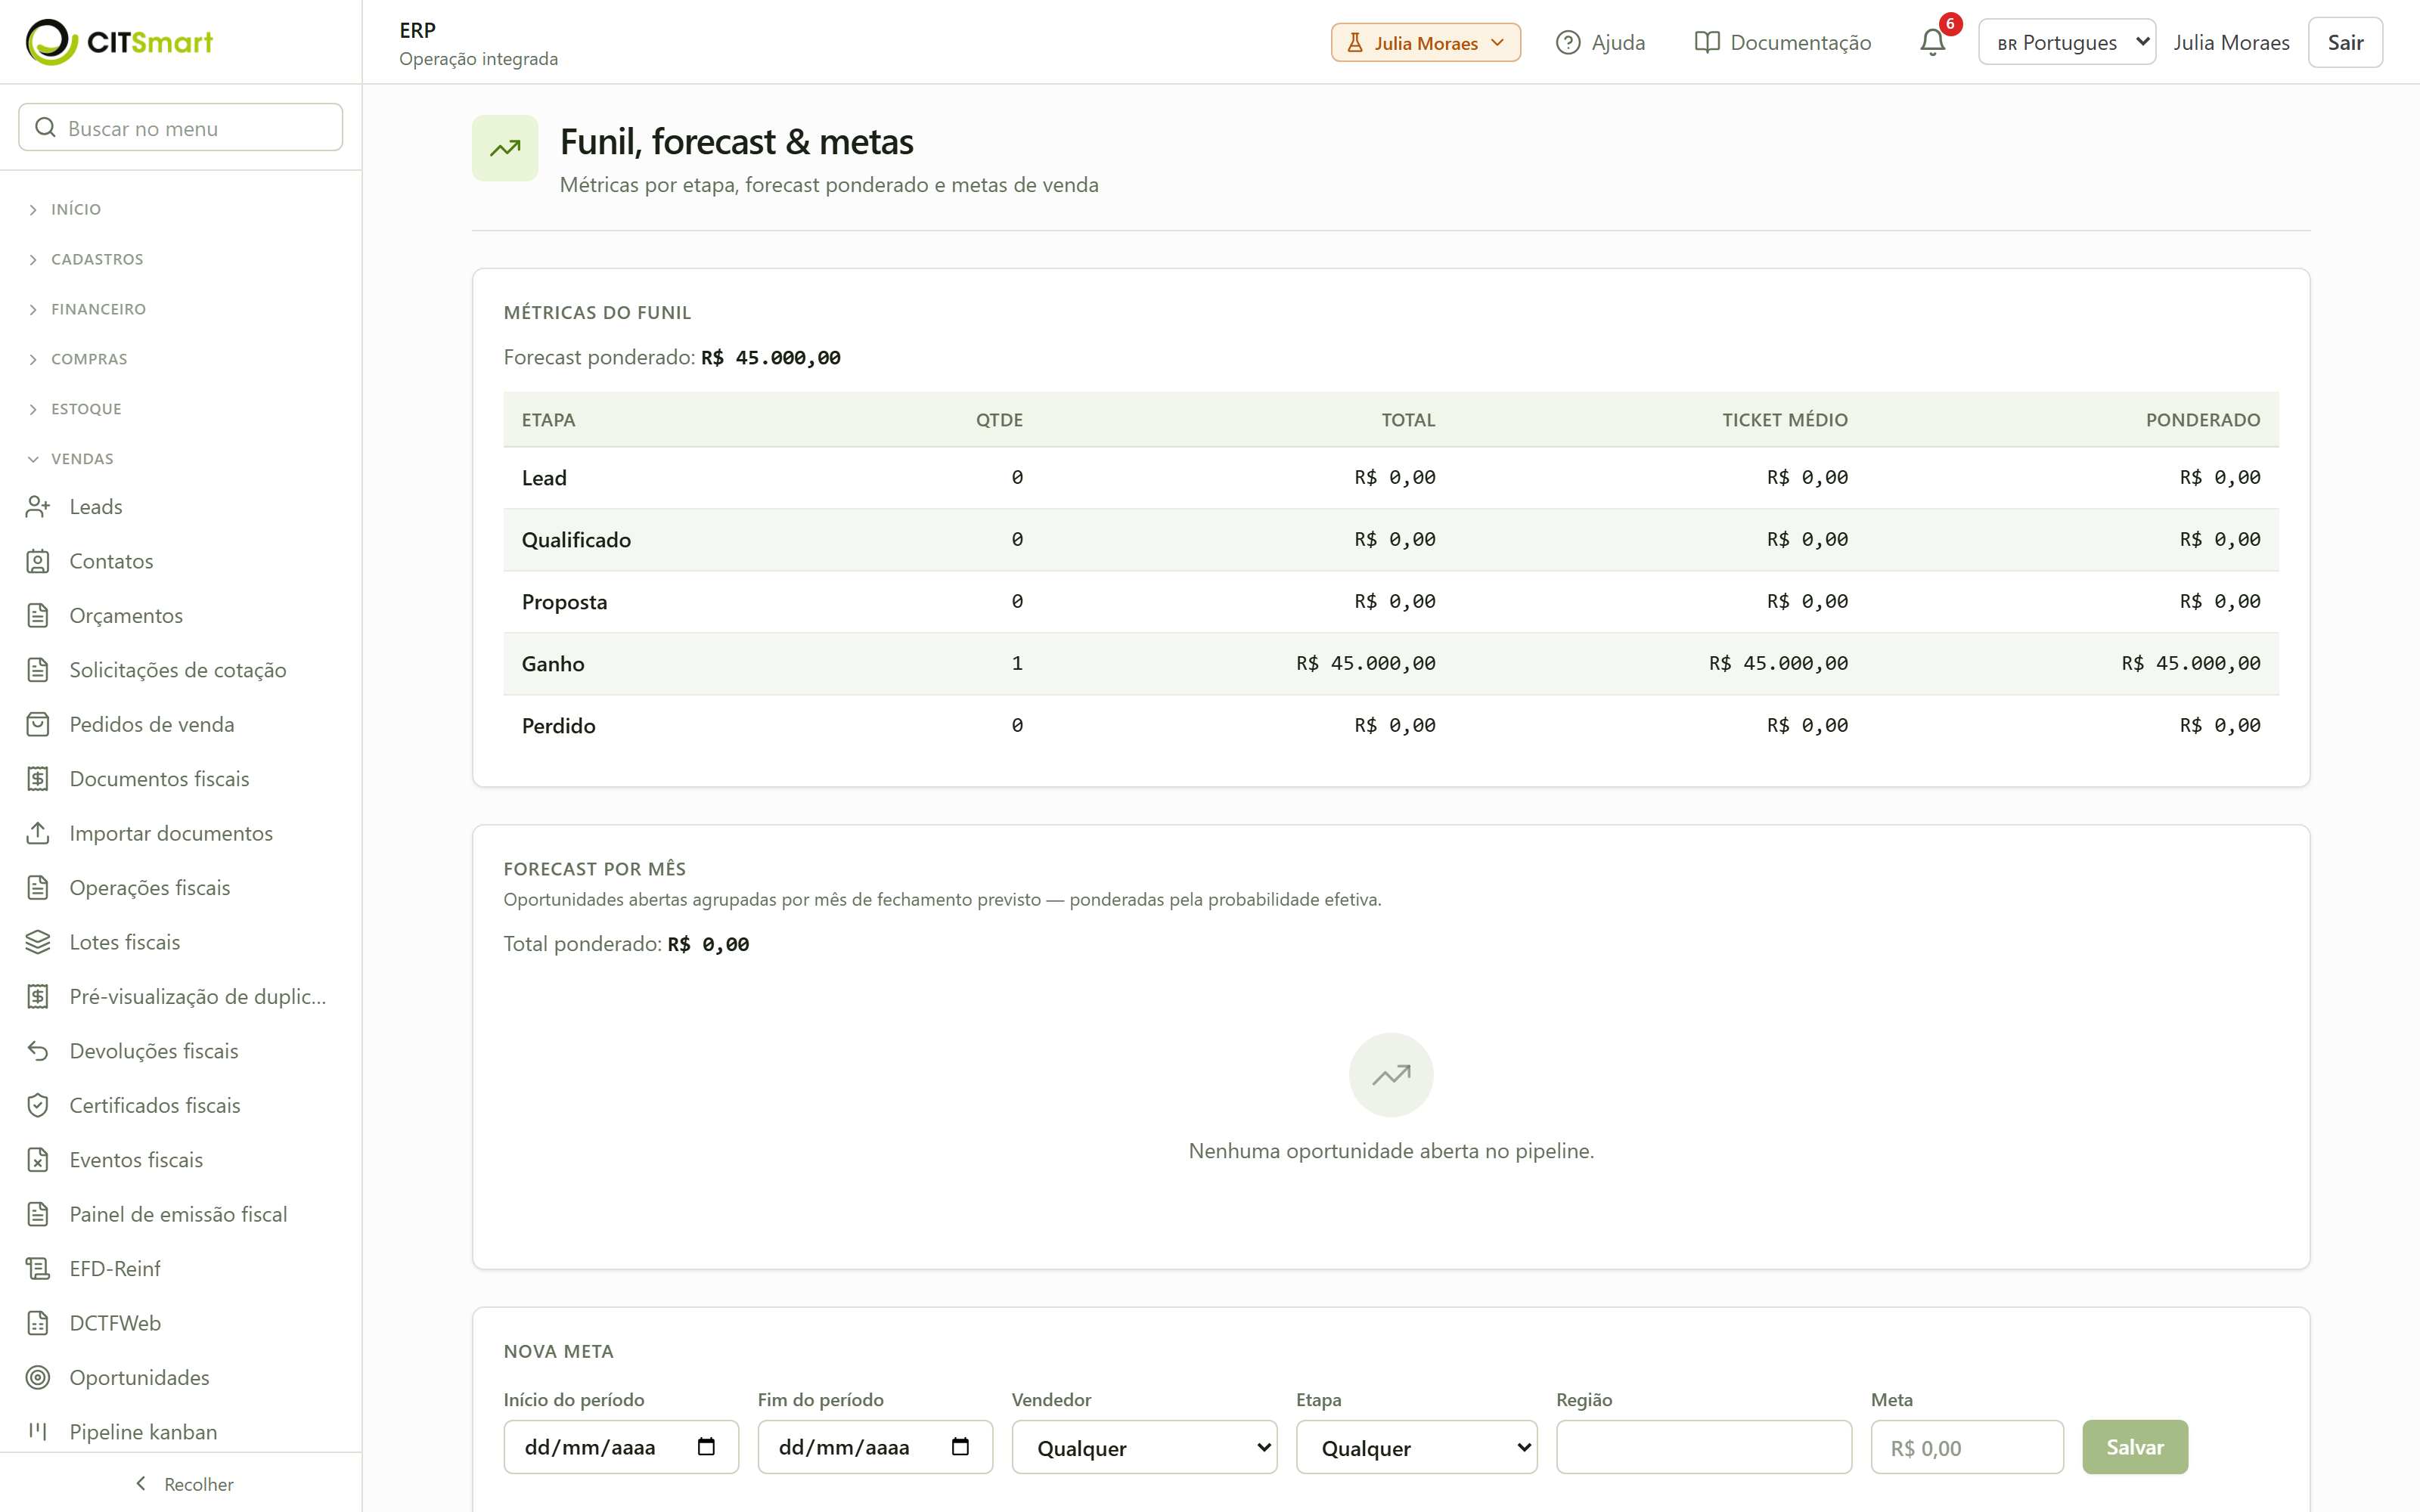2420x1512 pixels.
Task: Open the Portugues language dropdown
Action: coord(2066,42)
